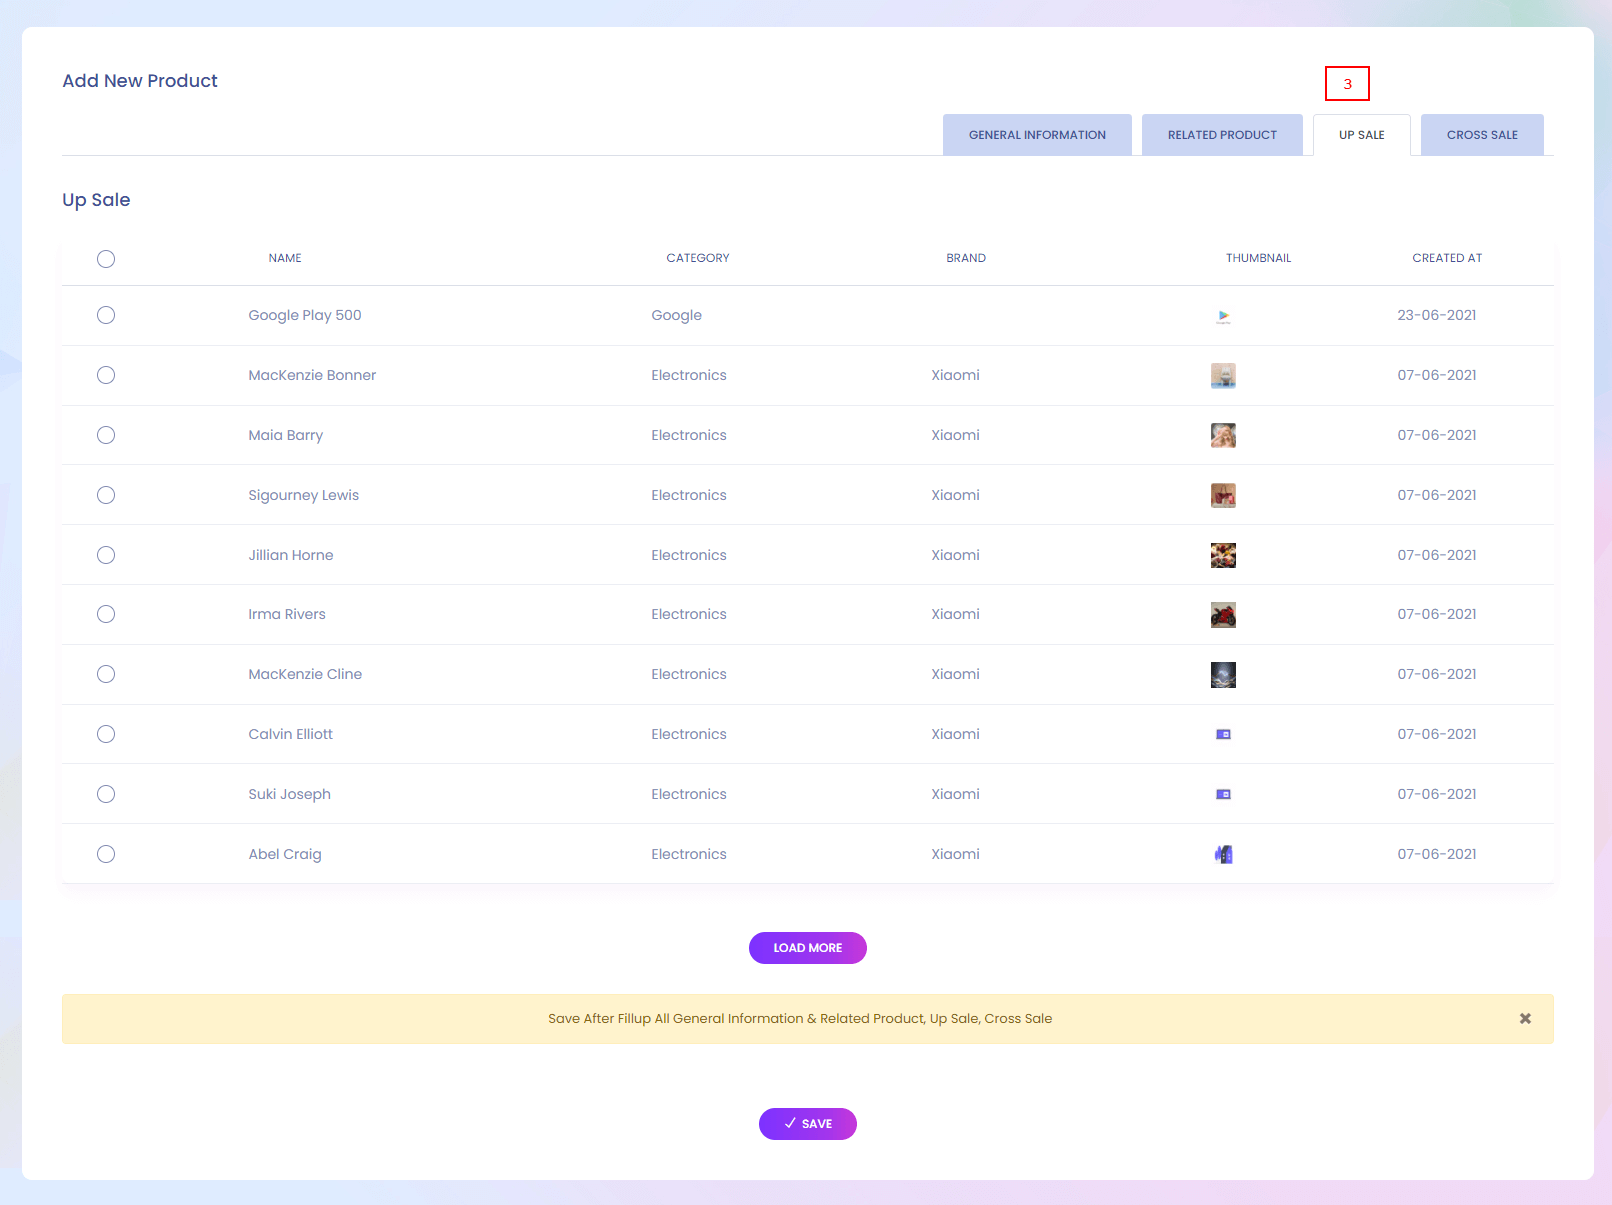Click the Calvin Elliott thumbnail icon

(x=1223, y=734)
